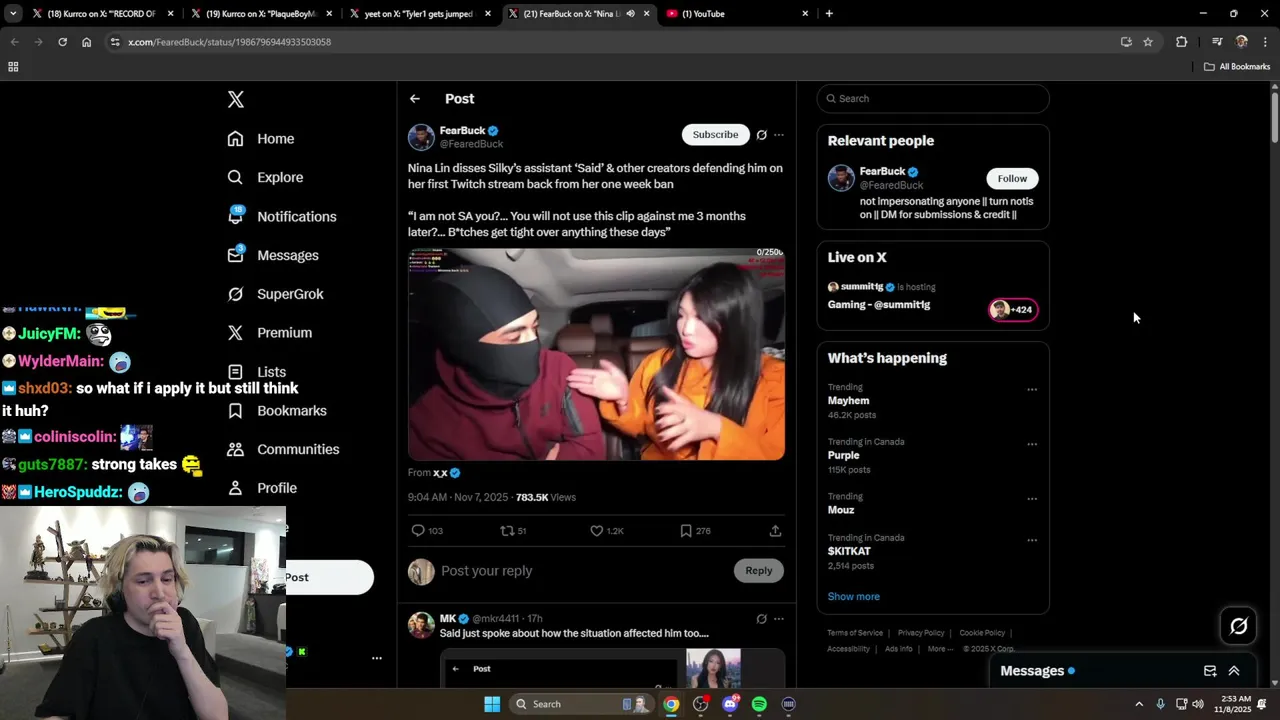Image resolution: width=1280 pixels, height=720 pixels.
Task: Share the post via share icon
Action: click(775, 531)
